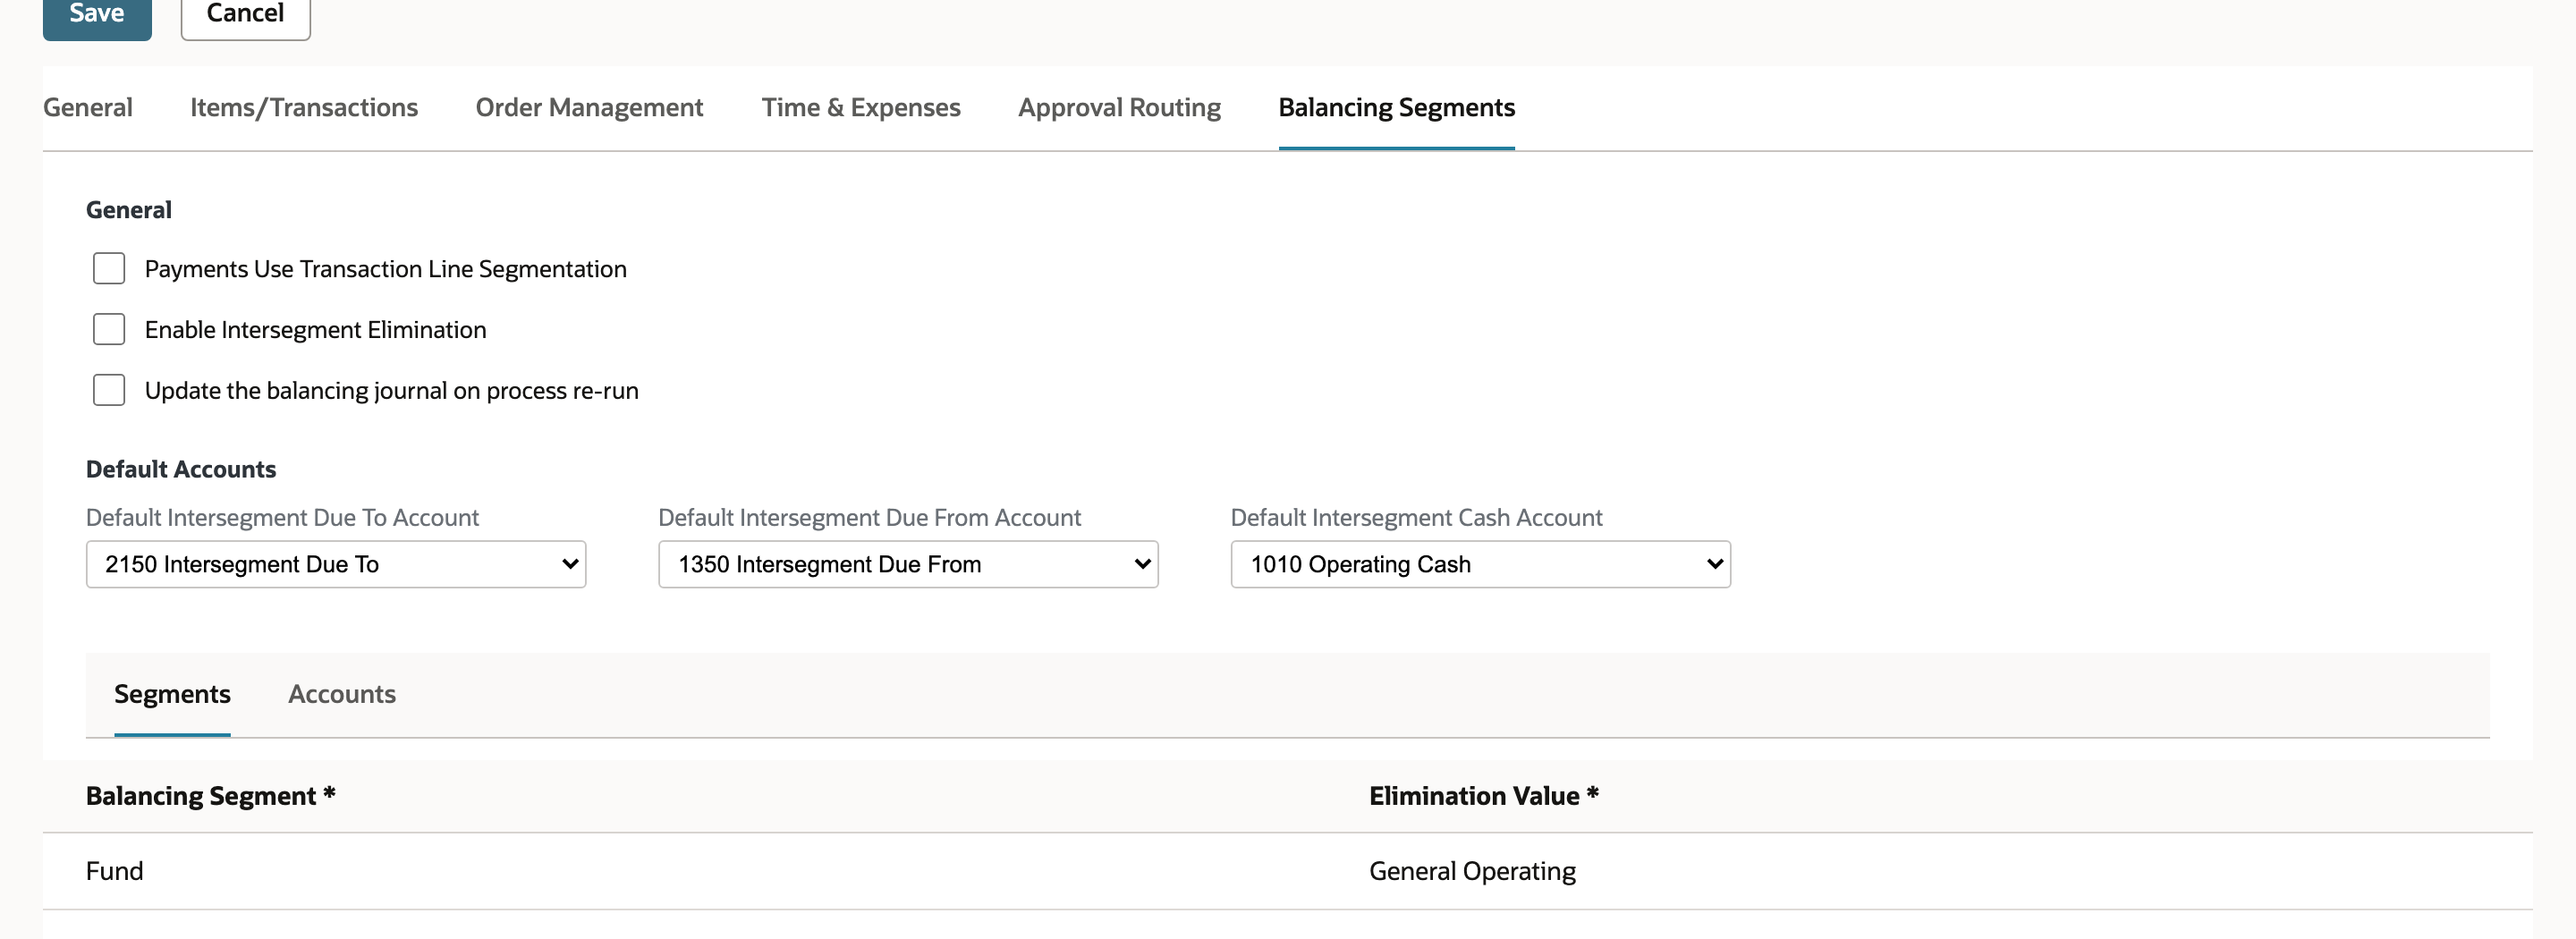The height and width of the screenshot is (939, 2576).
Task: Open Default Intersegment Cash Account dropdown
Action: click(1480, 564)
